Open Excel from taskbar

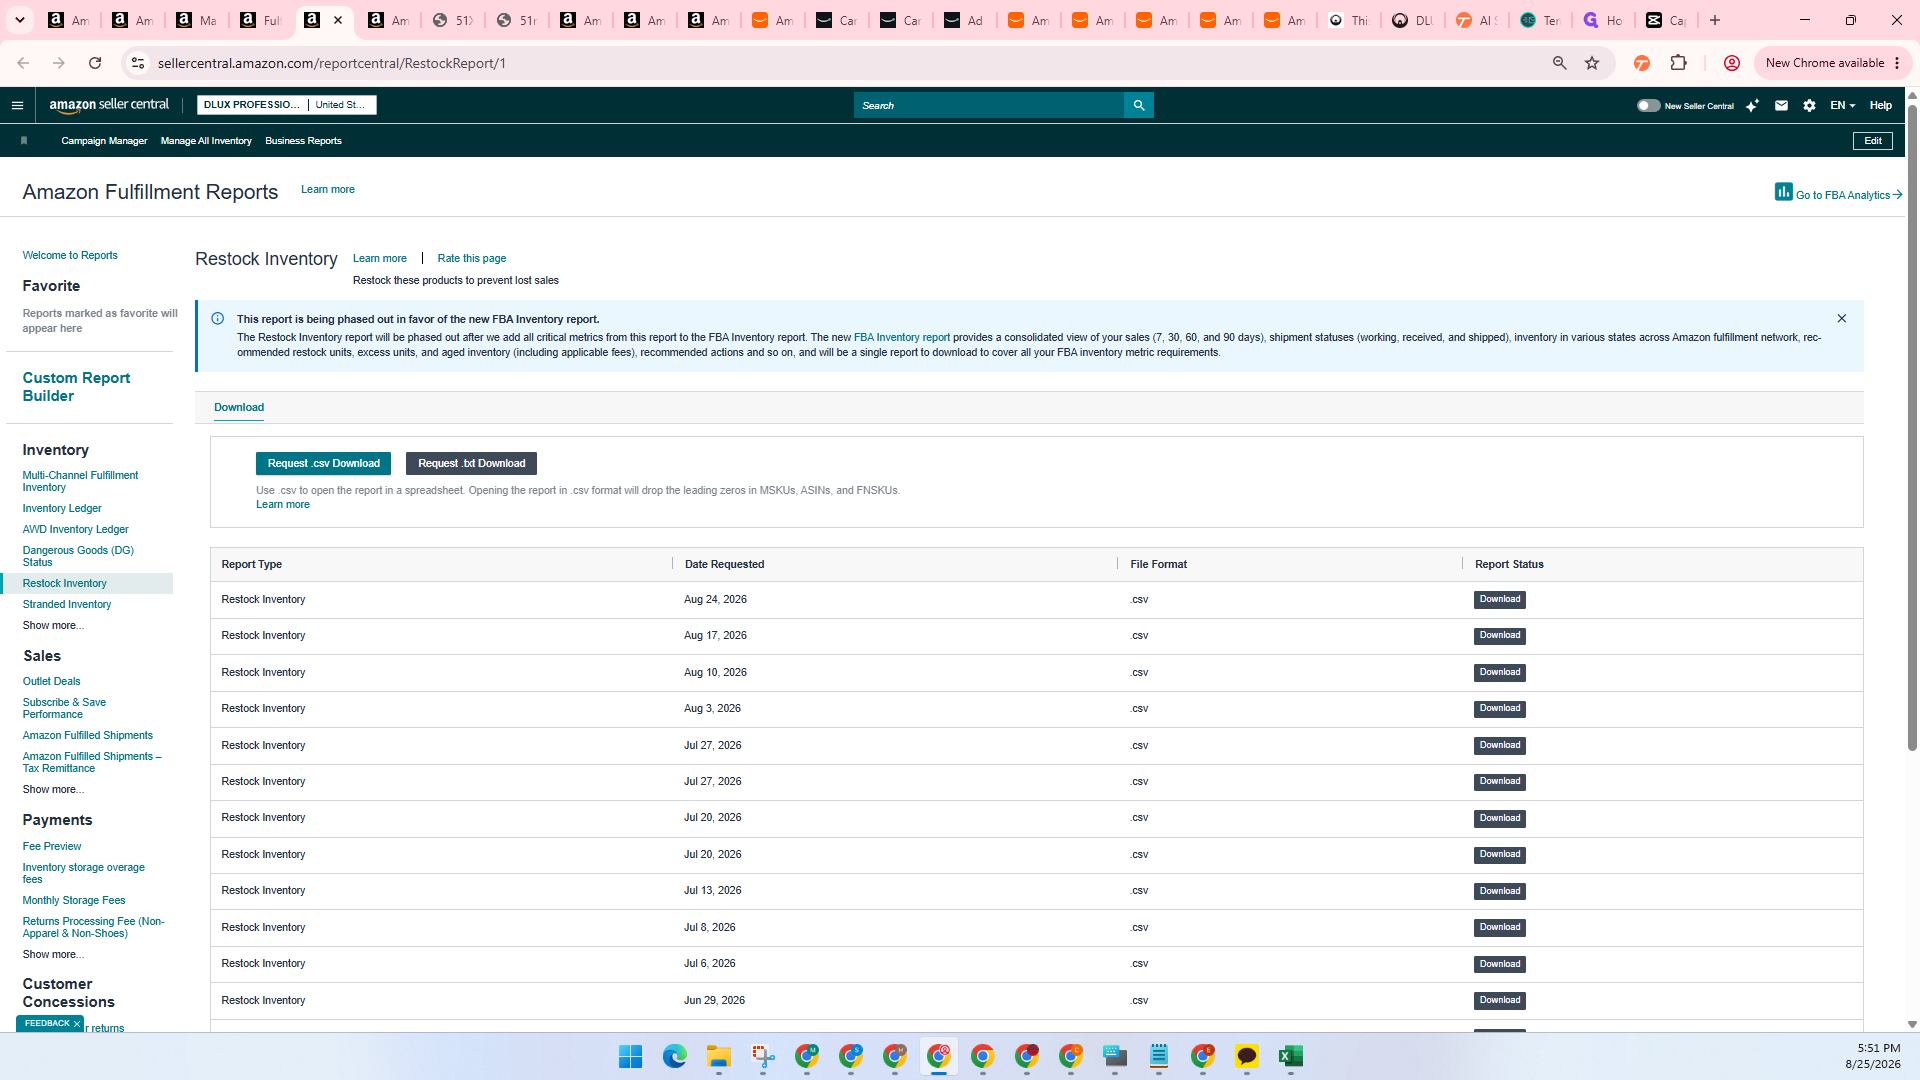1290,1056
